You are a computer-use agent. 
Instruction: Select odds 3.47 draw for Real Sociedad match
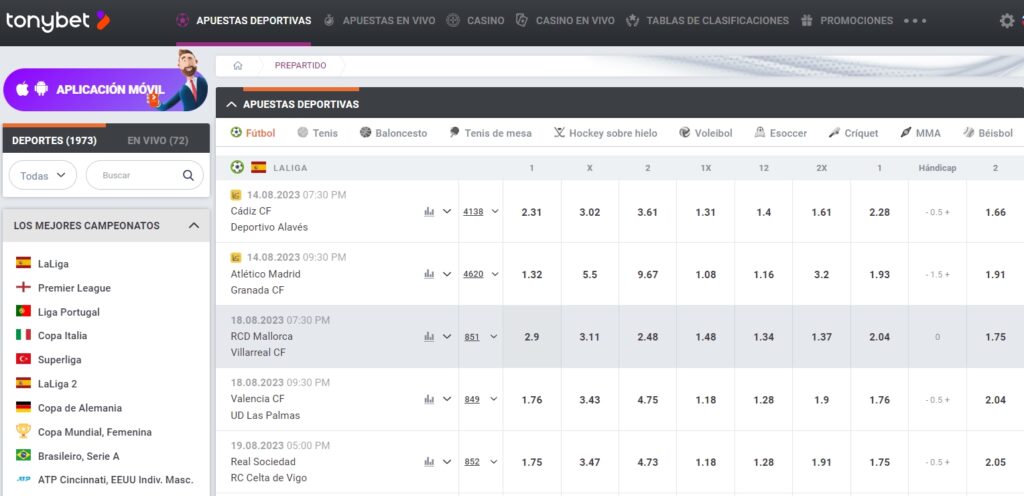point(590,462)
